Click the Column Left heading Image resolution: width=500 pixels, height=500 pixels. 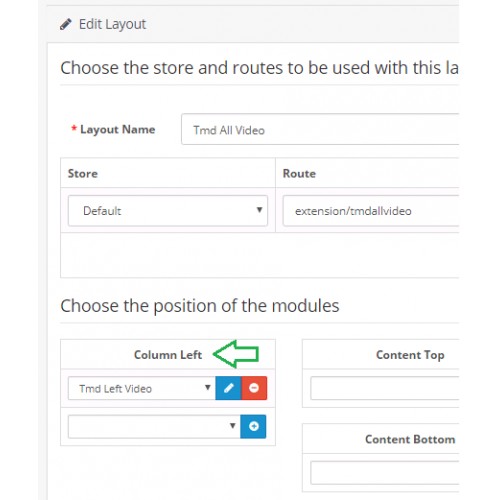(x=168, y=355)
